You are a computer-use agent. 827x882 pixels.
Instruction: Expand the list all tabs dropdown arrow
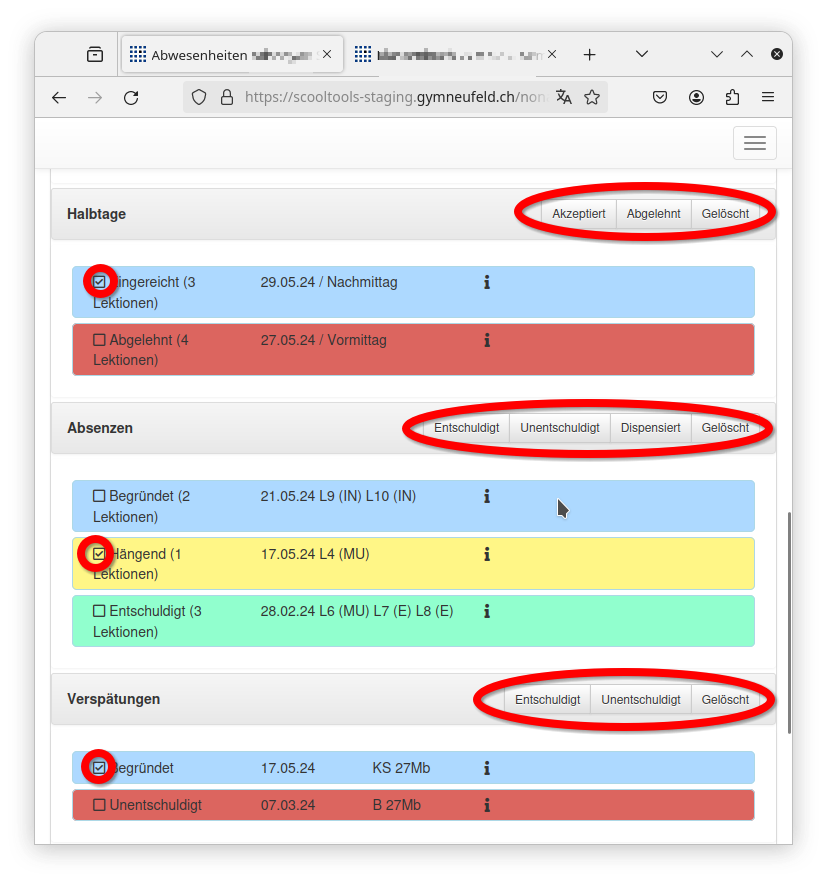point(716,54)
